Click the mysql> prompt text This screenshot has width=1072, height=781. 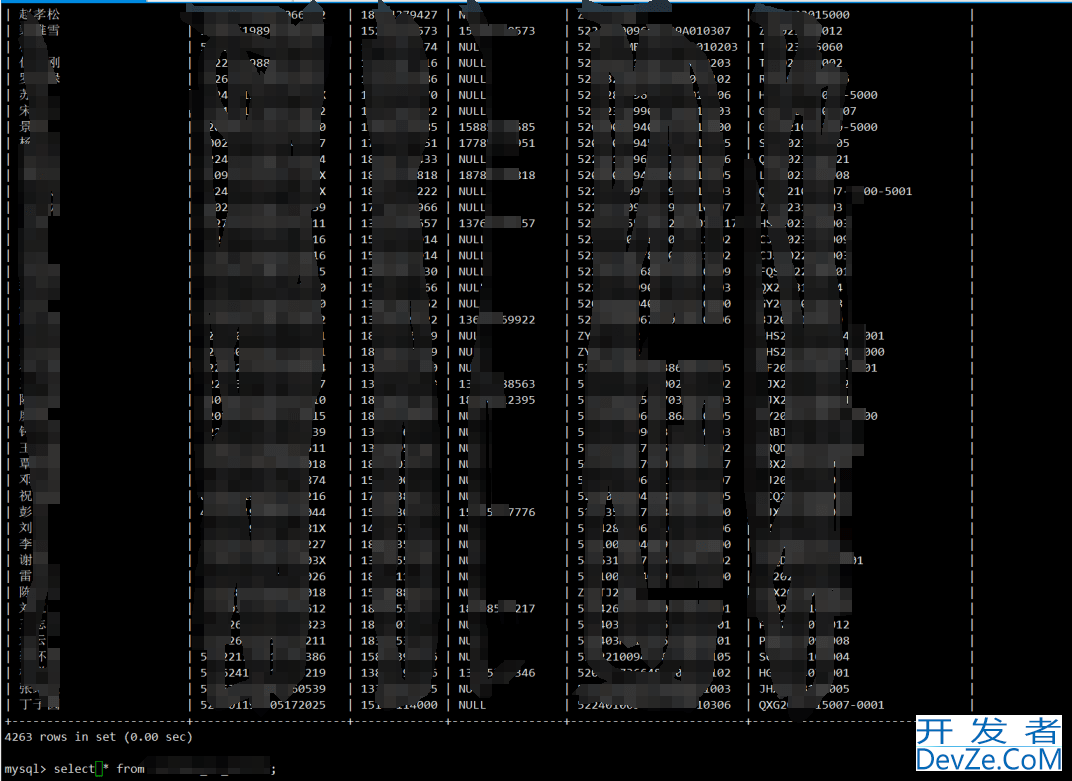coord(25,769)
